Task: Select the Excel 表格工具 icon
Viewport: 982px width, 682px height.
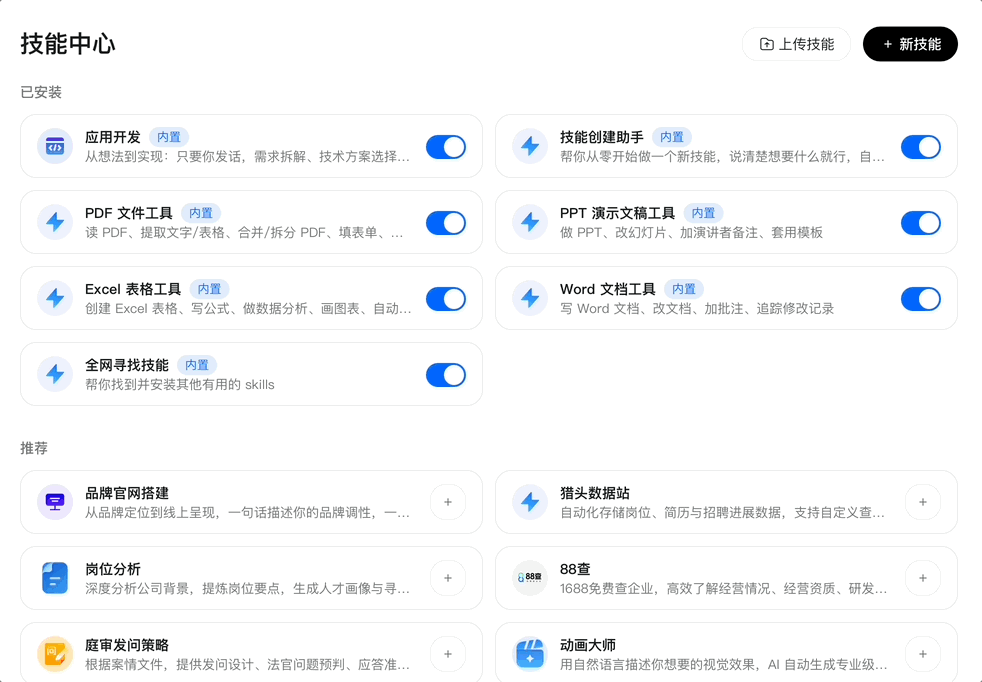Action: click(54, 298)
